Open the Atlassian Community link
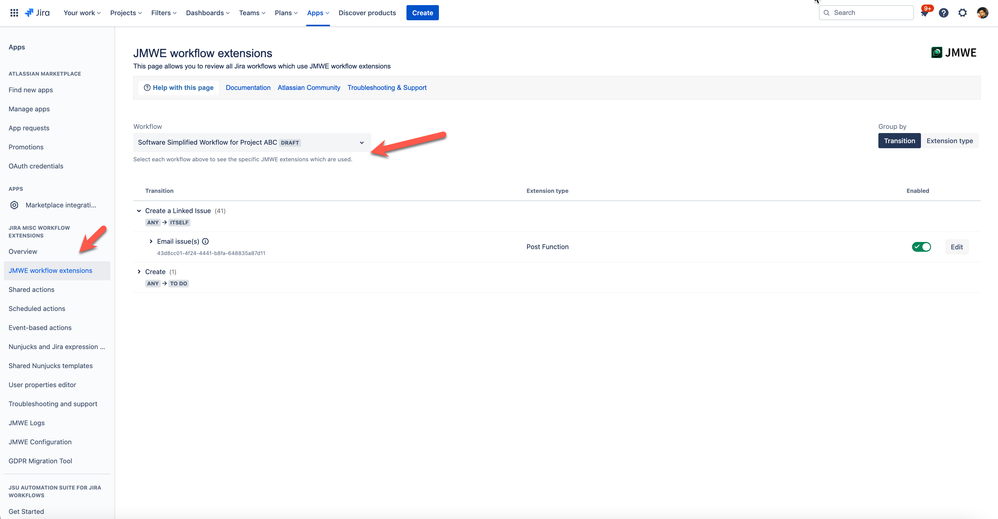This screenshot has width=998, height=519. pos(309,88)
